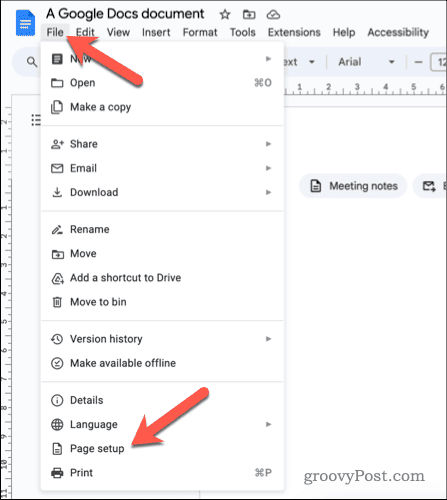Screen dimensions: 447x500
Task: Expand the Share submenu arrow
Action: click(x=268, y=144)
